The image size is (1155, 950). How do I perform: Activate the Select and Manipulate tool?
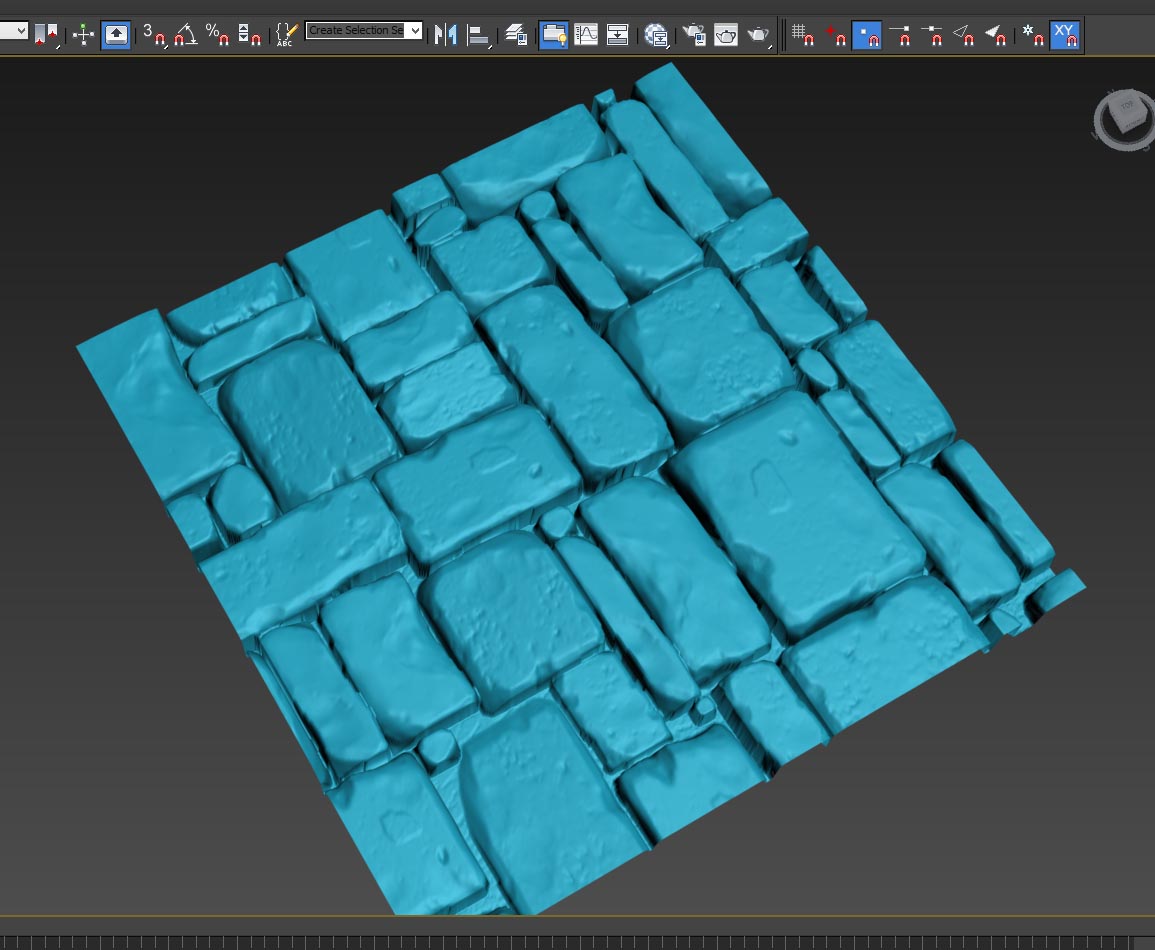pyautogui.click(x=83, y=35)
